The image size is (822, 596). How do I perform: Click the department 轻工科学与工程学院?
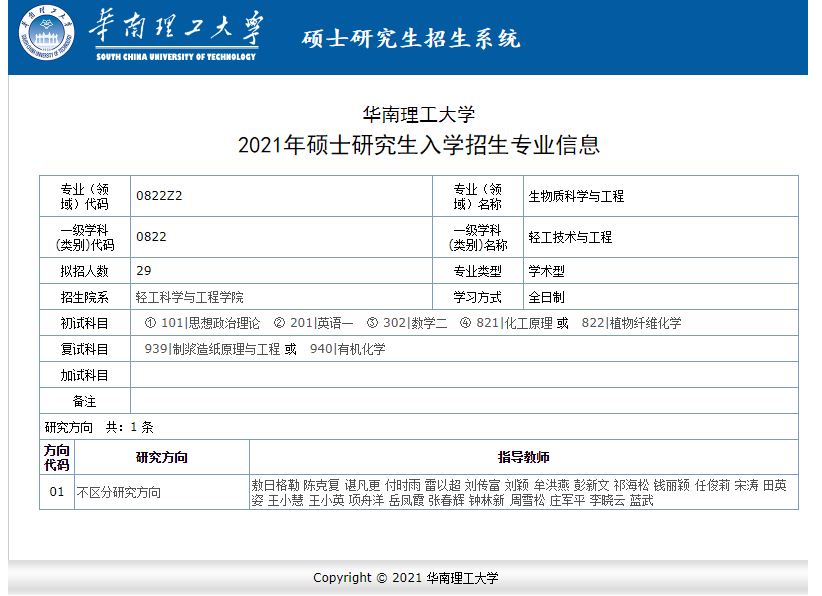tap(189, 298)
